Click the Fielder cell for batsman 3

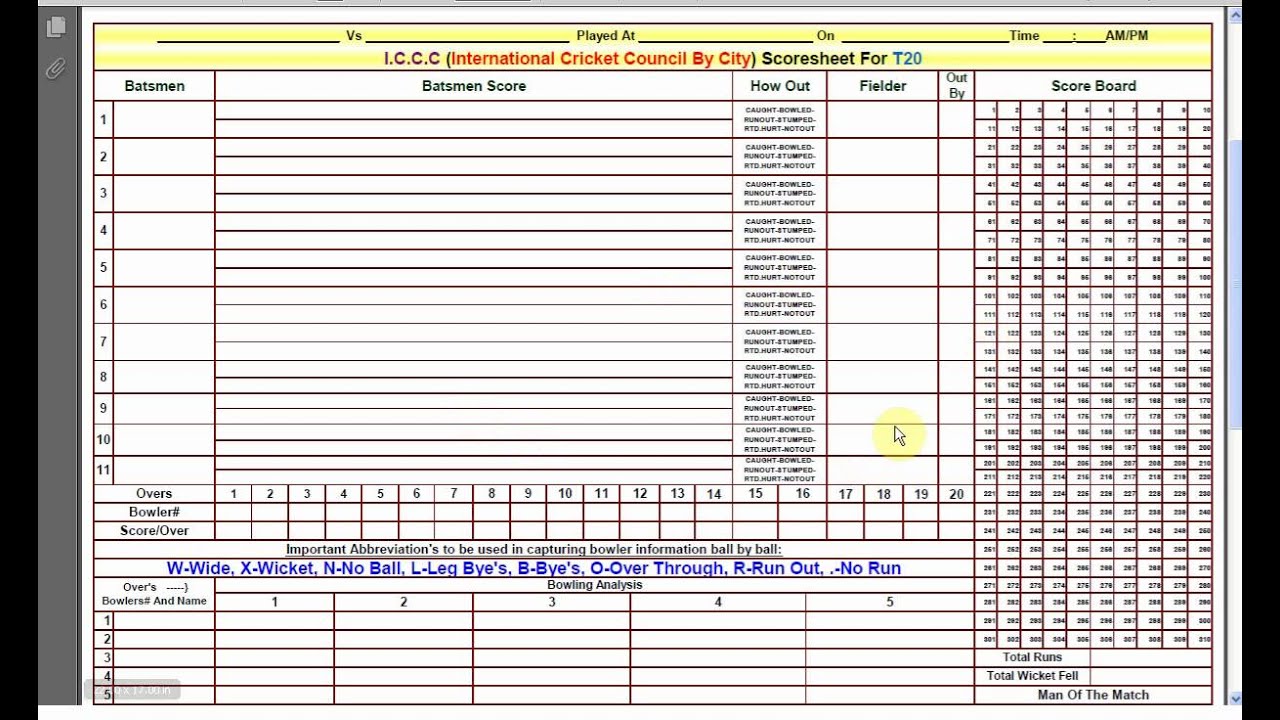pos(882,194)
